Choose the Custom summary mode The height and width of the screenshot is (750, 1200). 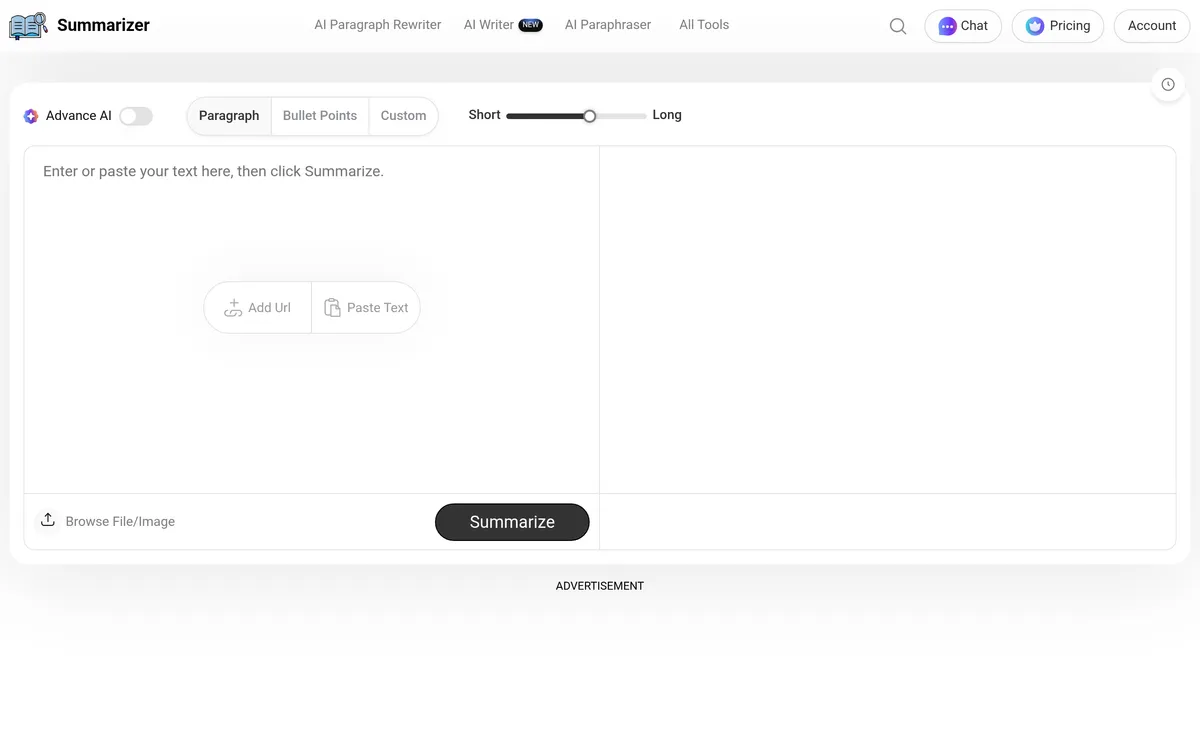tap(403, 116)
